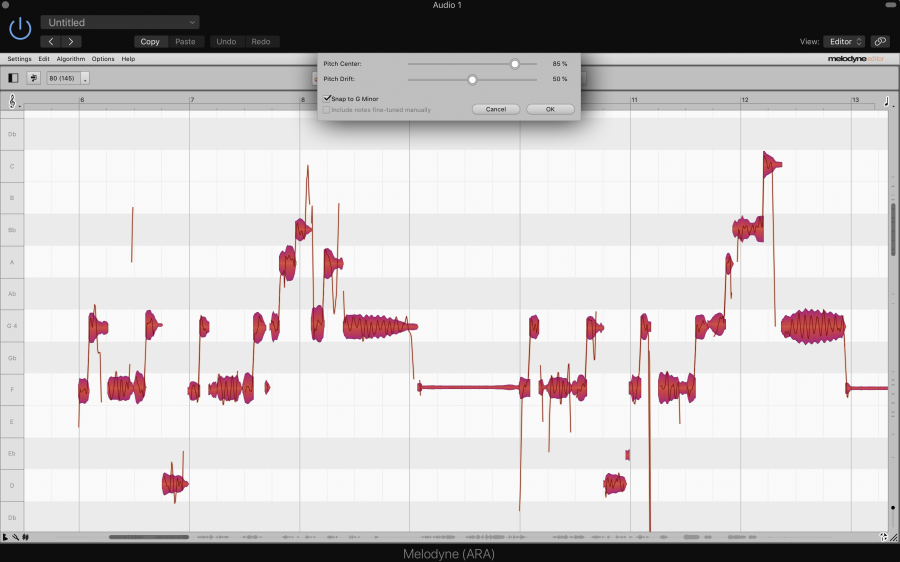
Task: Open the Algorithm menu
Action: (x=71, y=59)
